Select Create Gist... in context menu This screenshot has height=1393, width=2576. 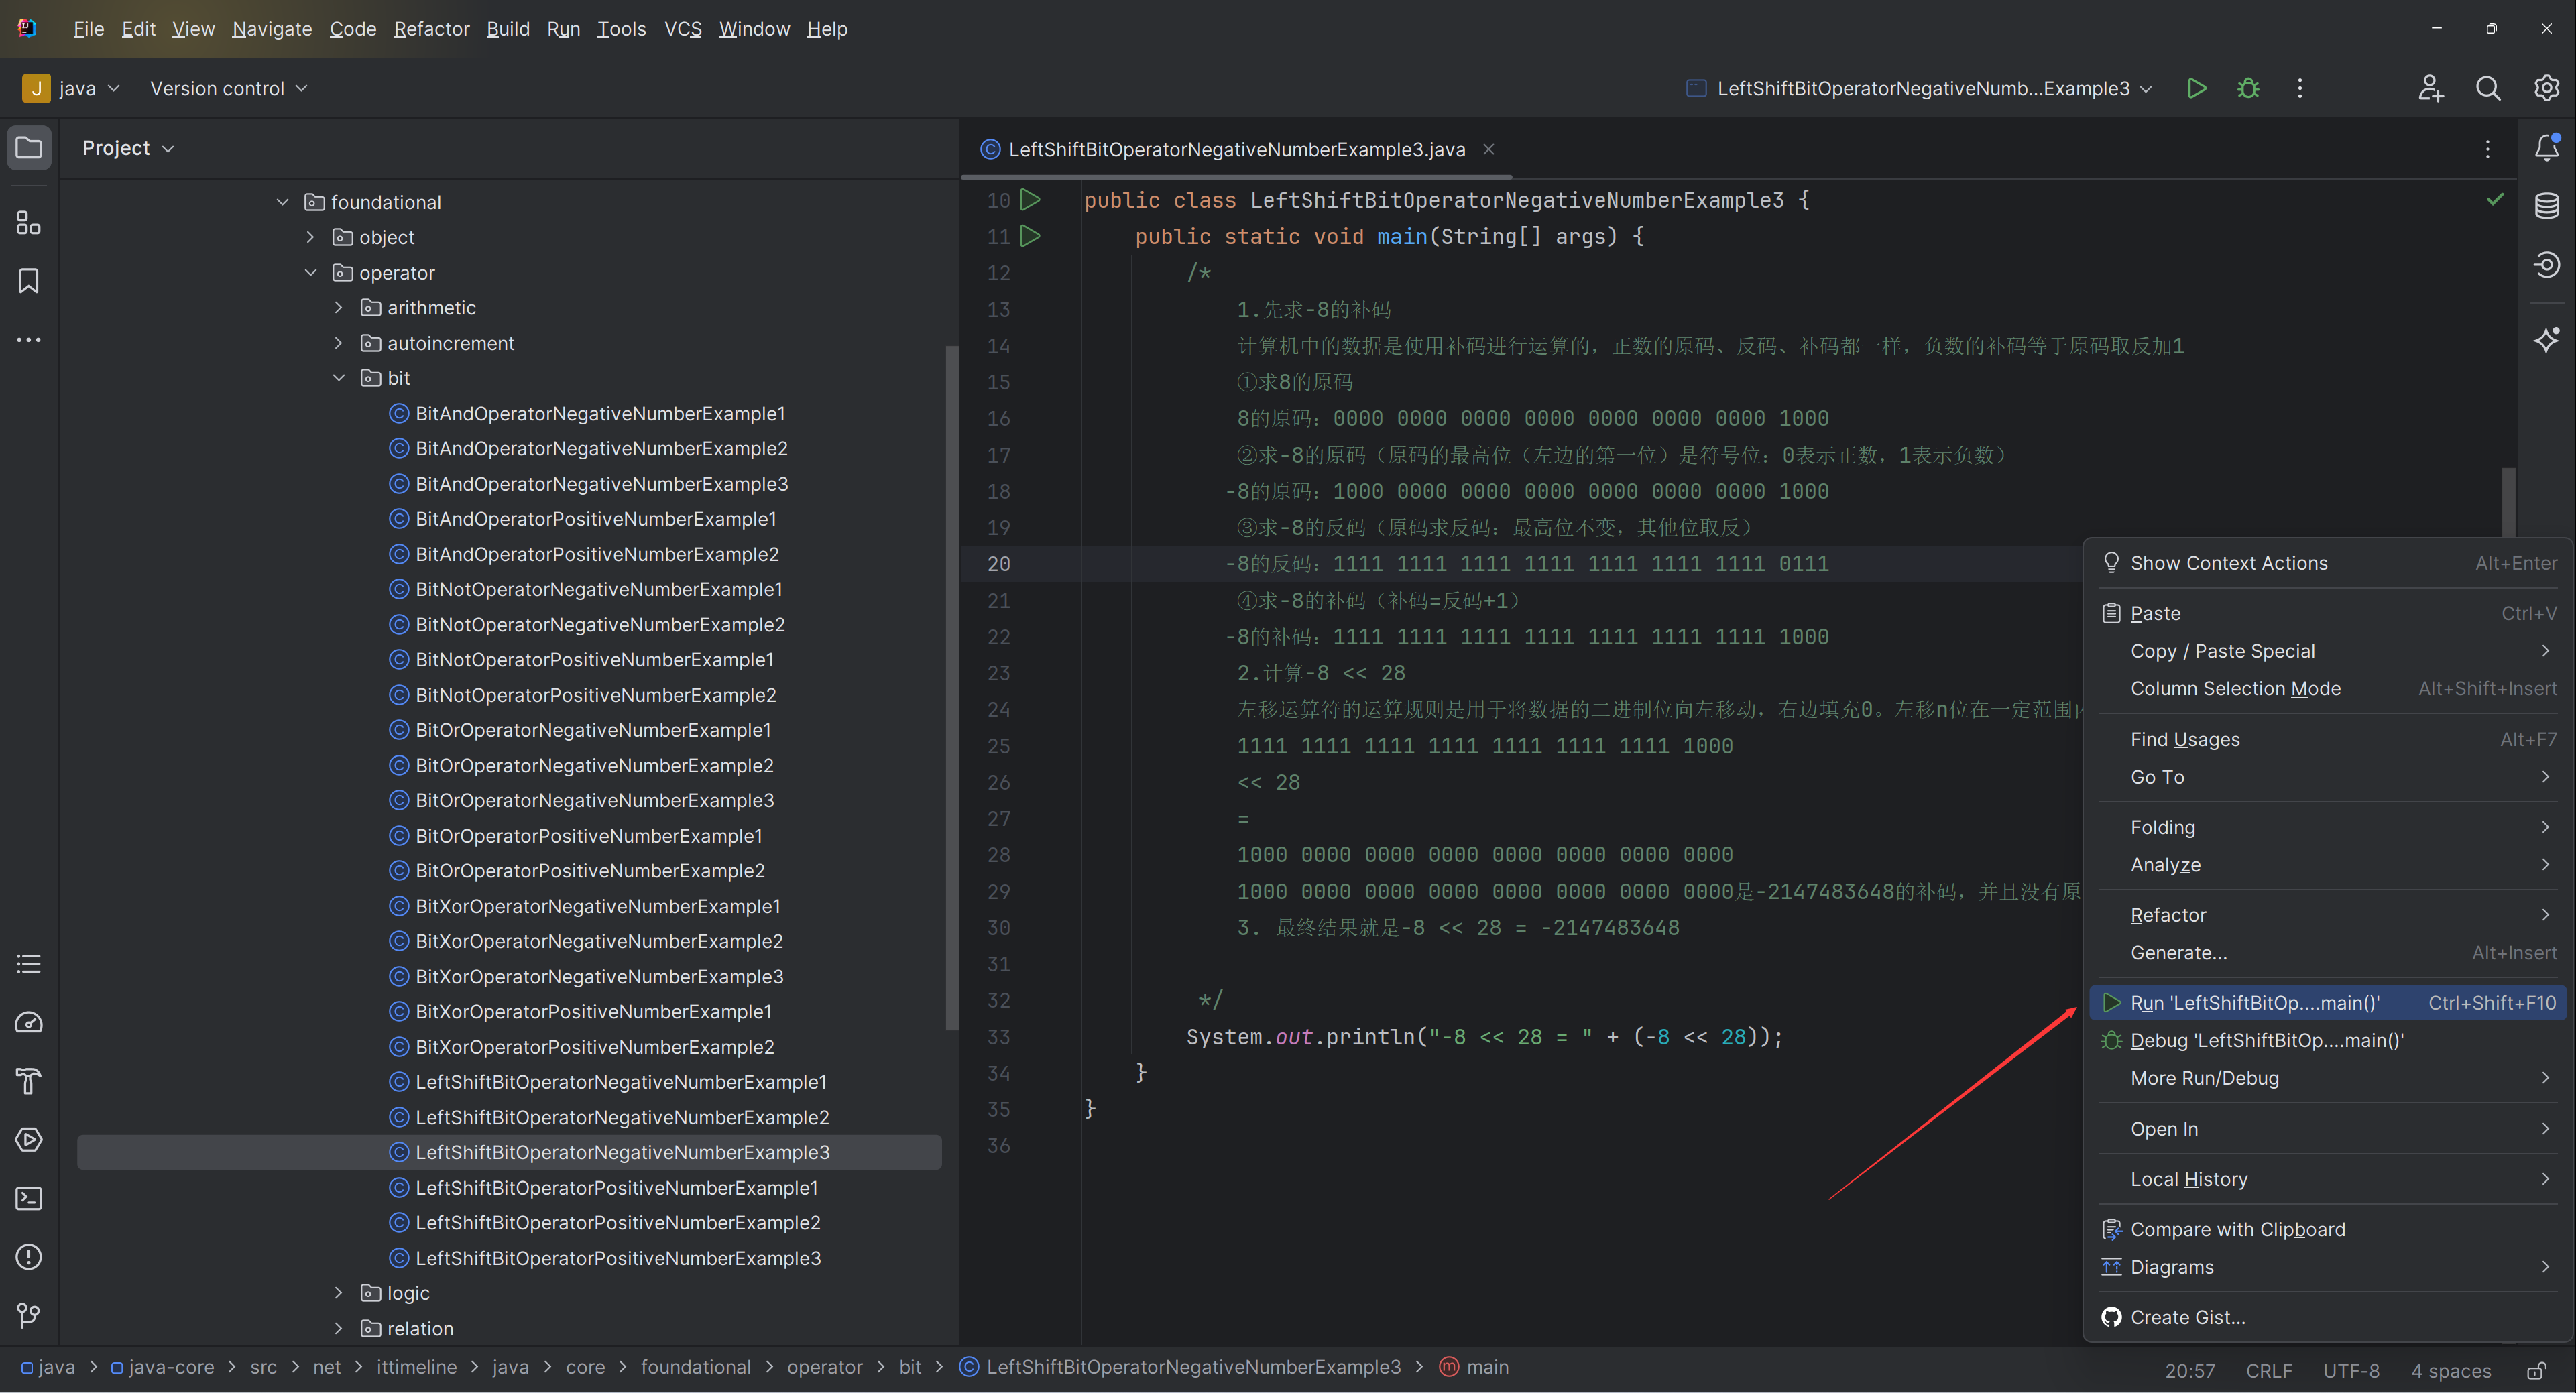(2328, 1317)
